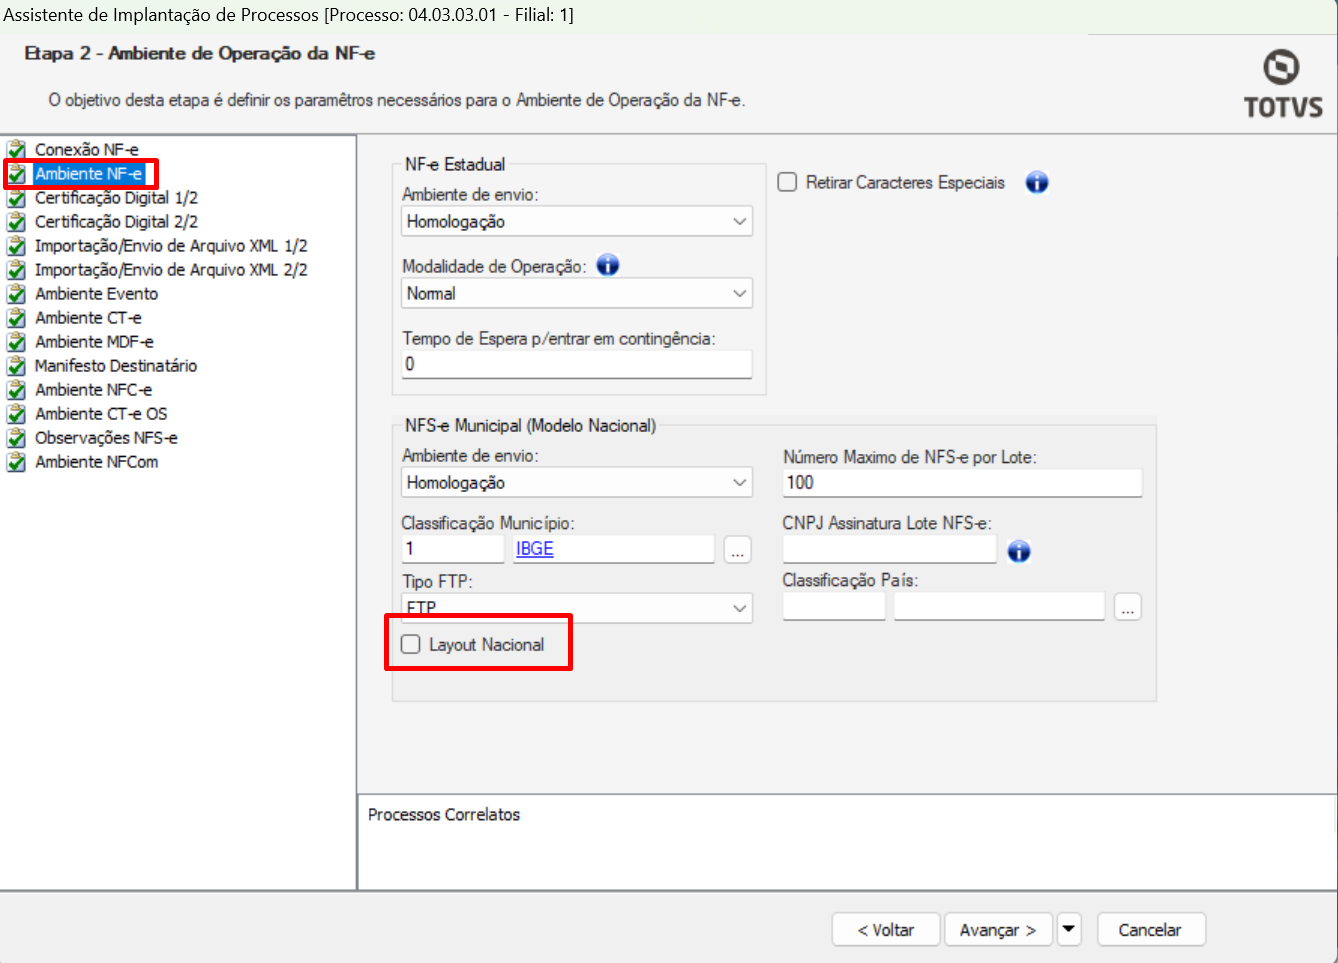Viewport: 1338px width, 963px height.
Task: Click CNPJ Assinatura Lote NFS-e field
Action: click(x=890, y=549)
